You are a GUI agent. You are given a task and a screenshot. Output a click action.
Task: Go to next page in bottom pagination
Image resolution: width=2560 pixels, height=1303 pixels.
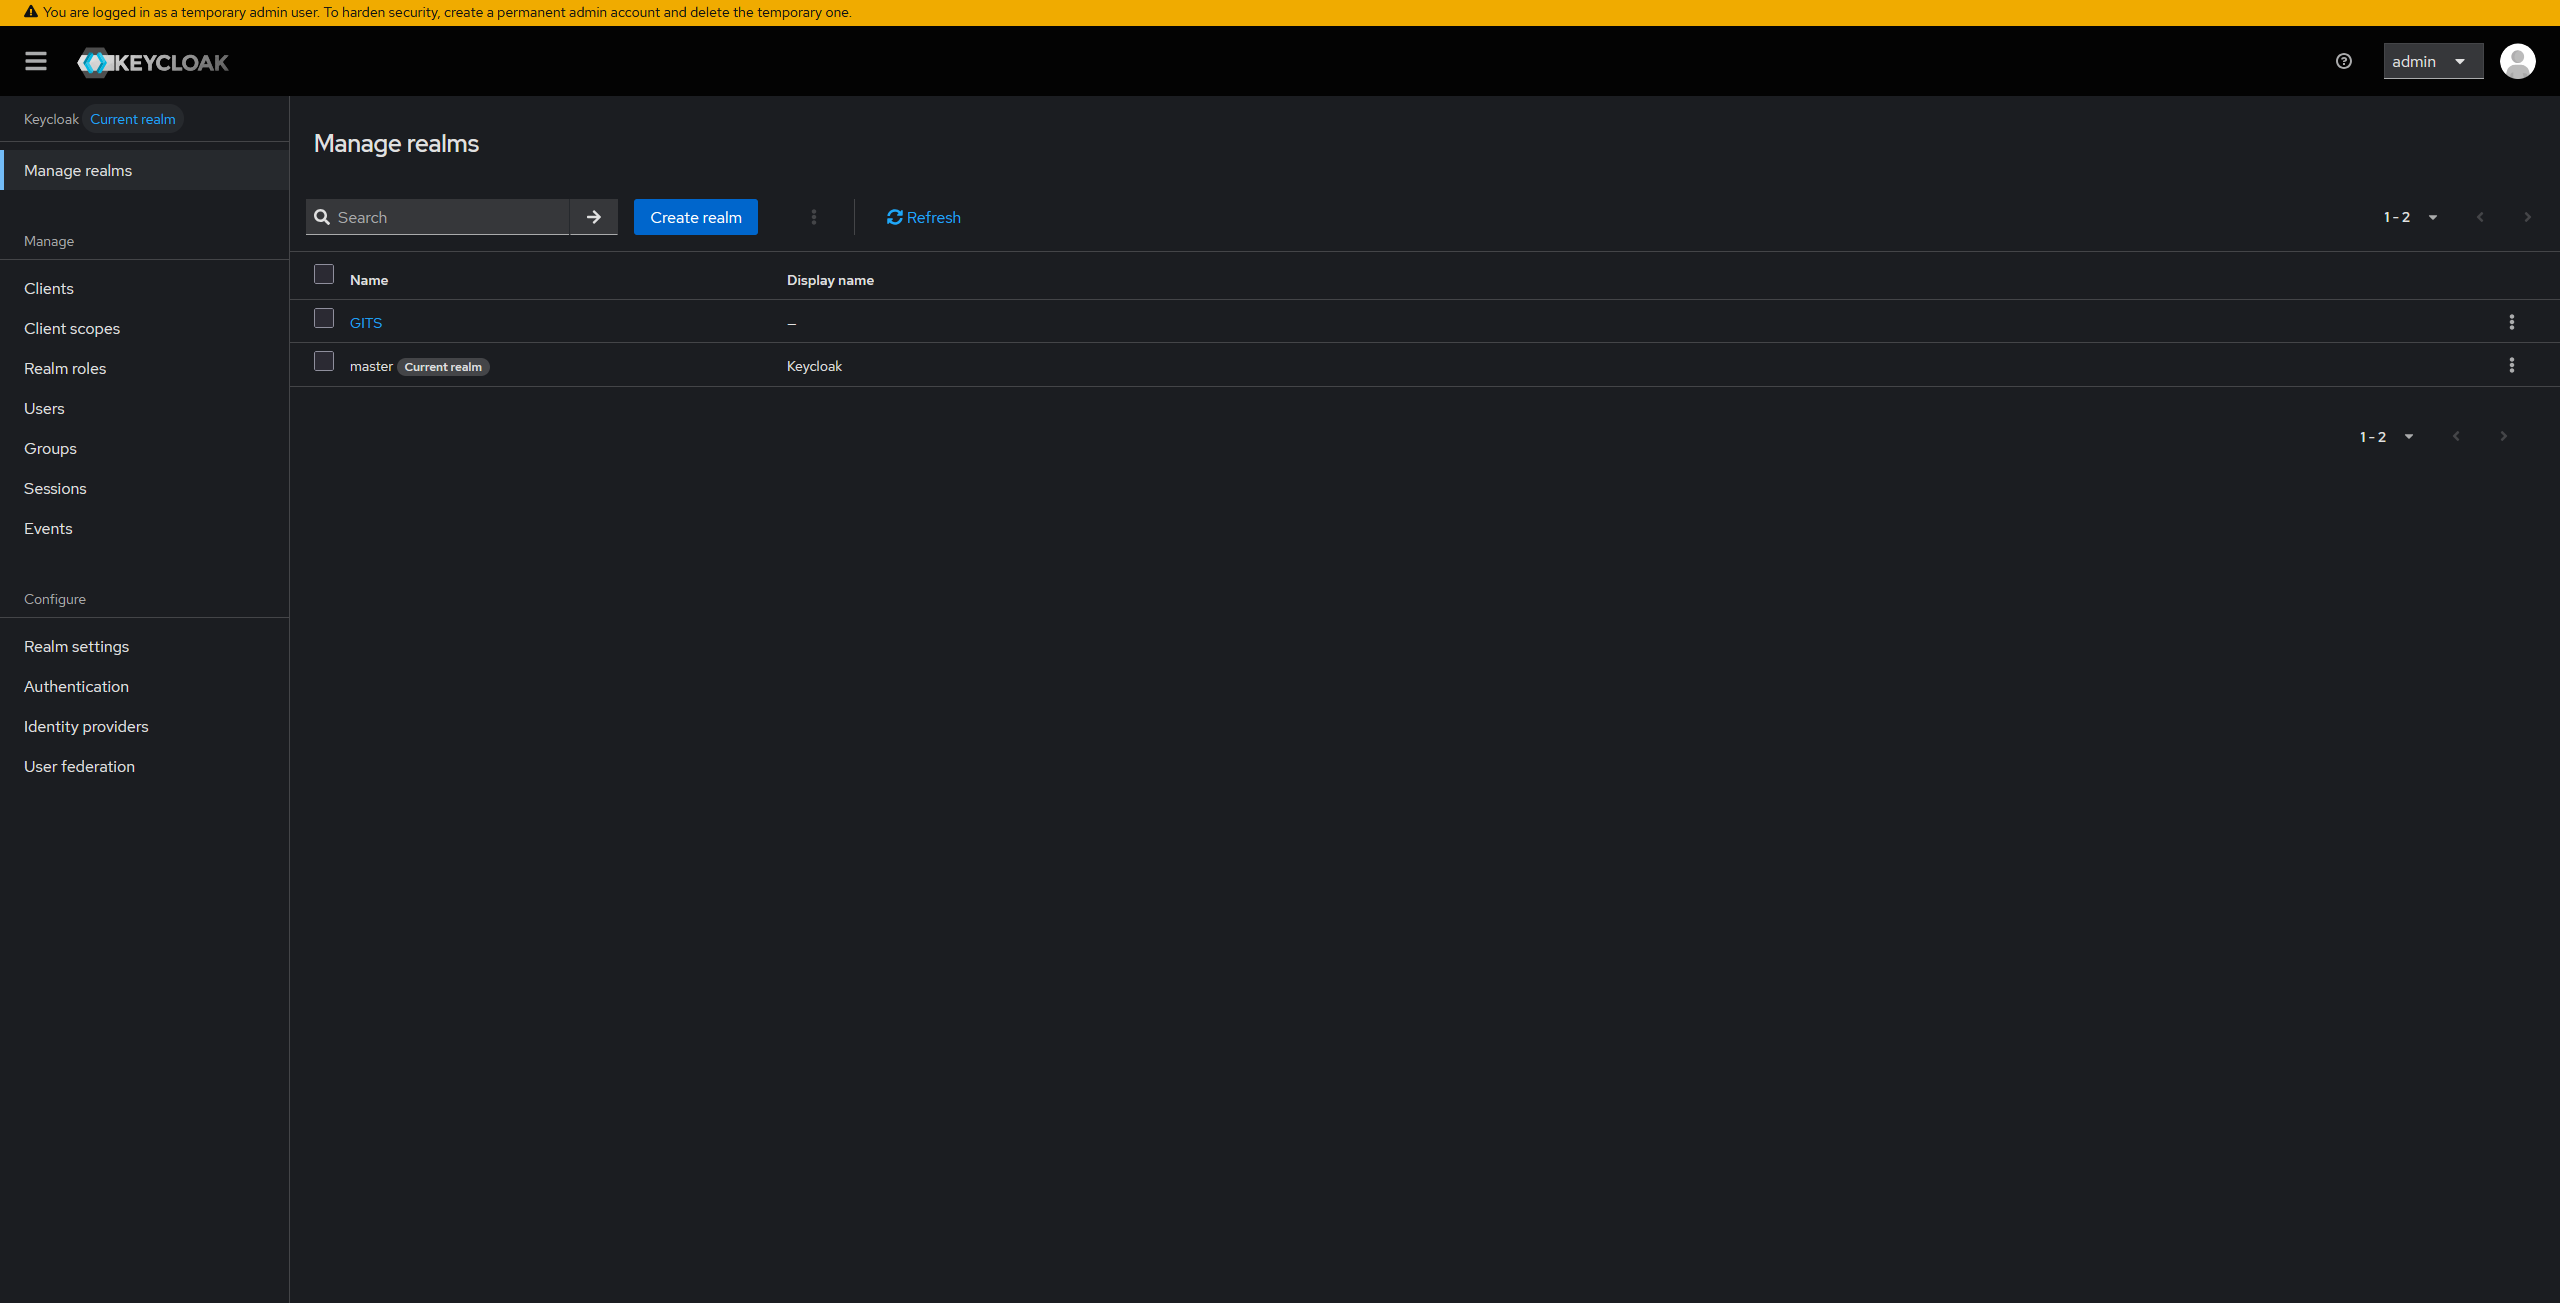(2503, 436)
